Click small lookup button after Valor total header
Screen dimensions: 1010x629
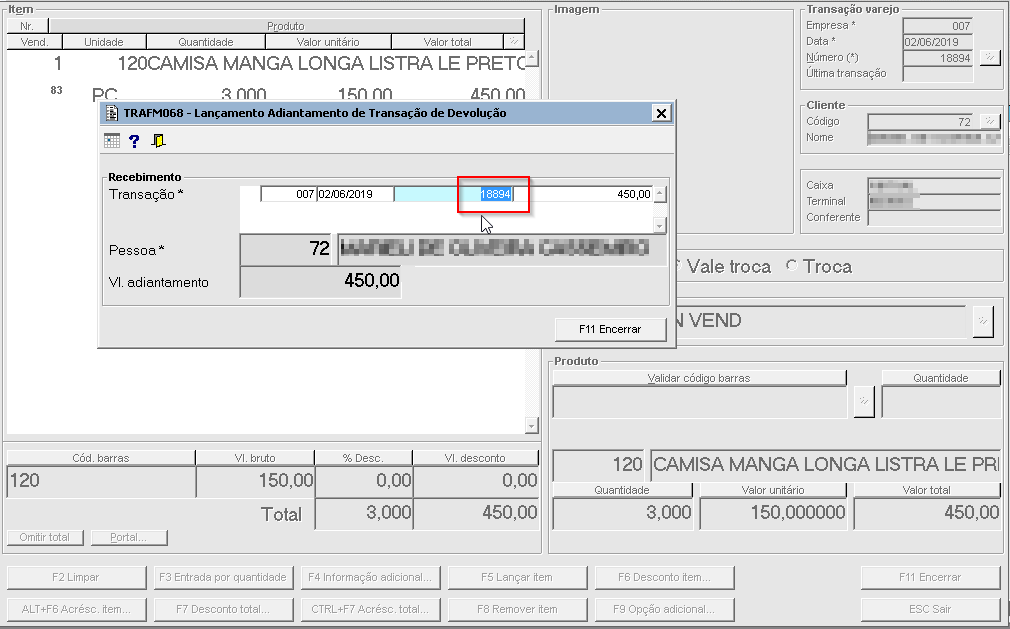coord(513,41)
